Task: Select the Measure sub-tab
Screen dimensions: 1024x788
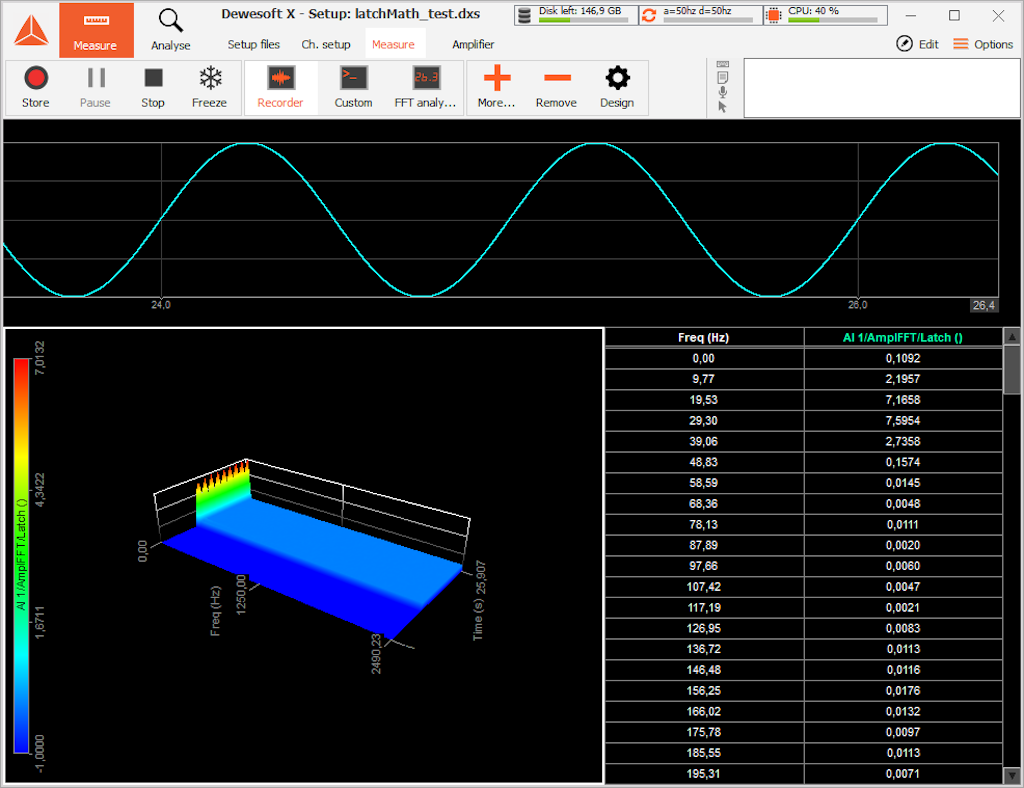Action: tap(393, 44)
